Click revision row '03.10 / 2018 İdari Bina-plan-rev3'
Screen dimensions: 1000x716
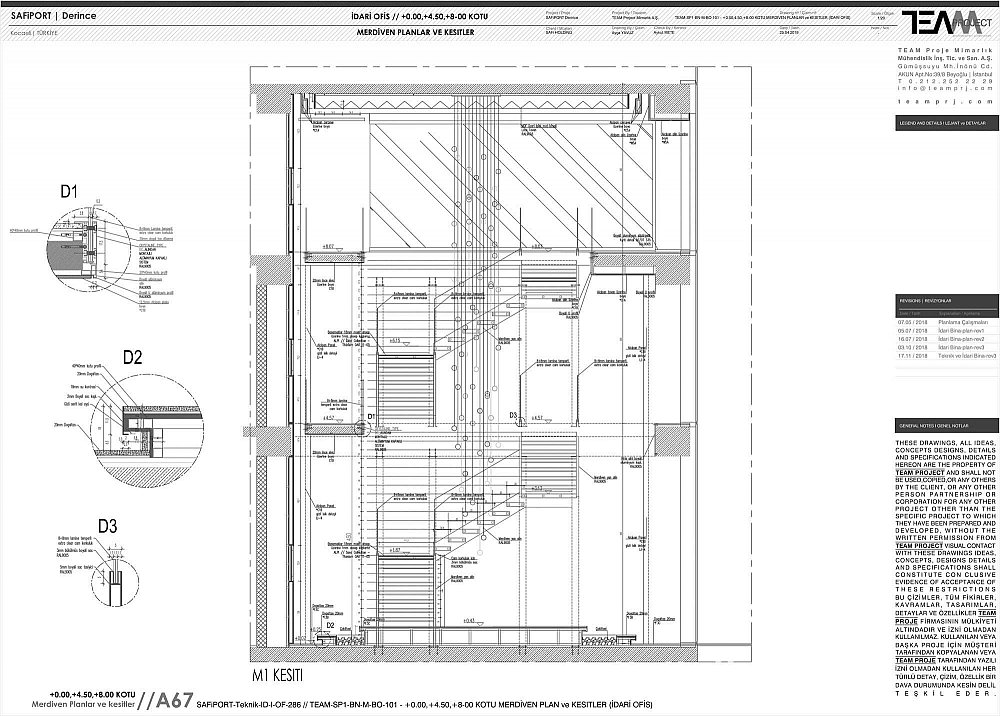tap(946, 347)
